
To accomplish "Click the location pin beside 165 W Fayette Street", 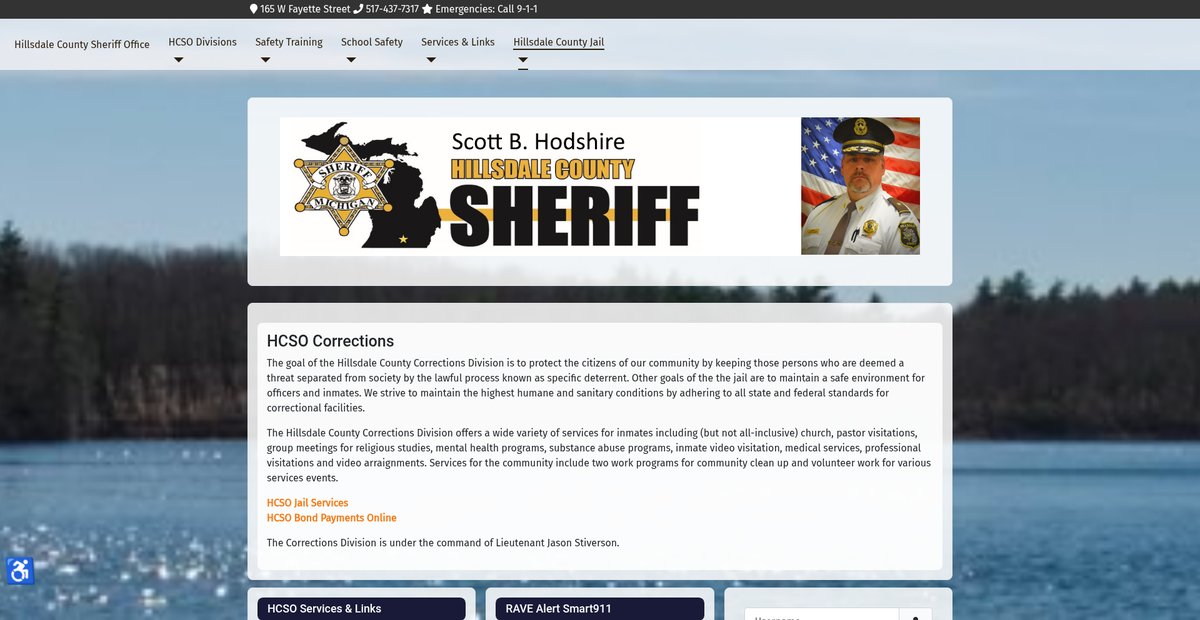I will coord(254,9).
